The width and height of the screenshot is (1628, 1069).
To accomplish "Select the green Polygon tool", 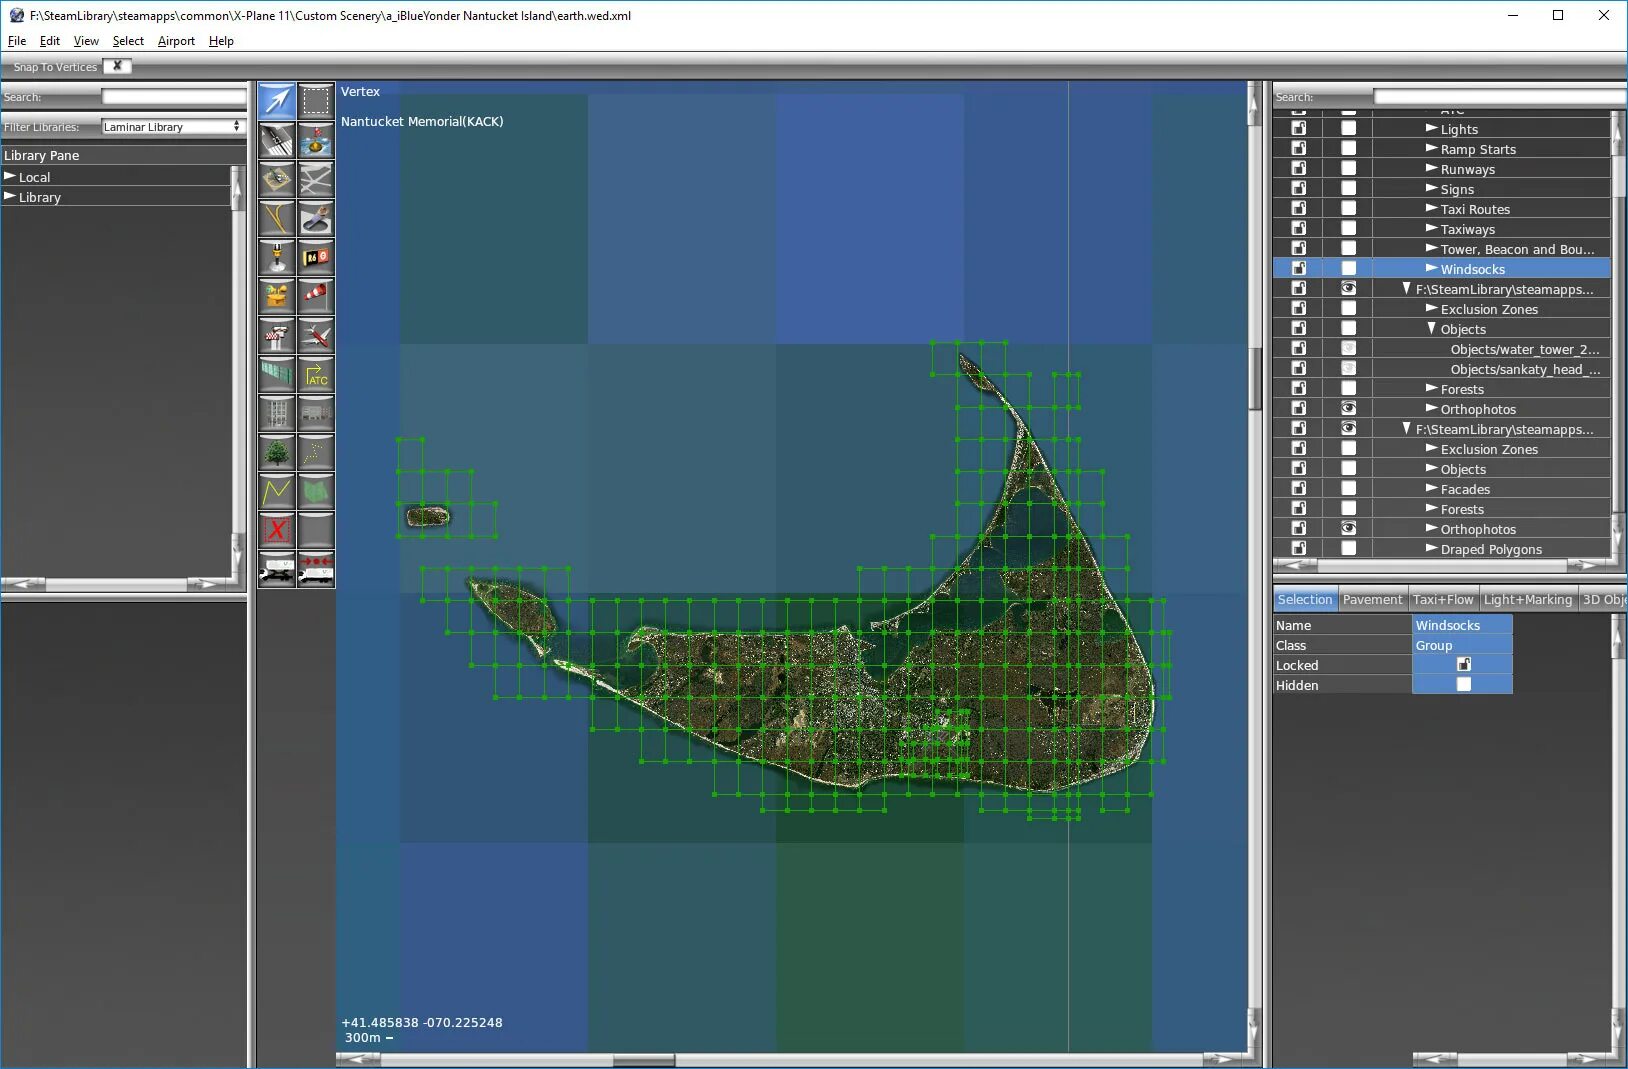I will click(316, 491).
